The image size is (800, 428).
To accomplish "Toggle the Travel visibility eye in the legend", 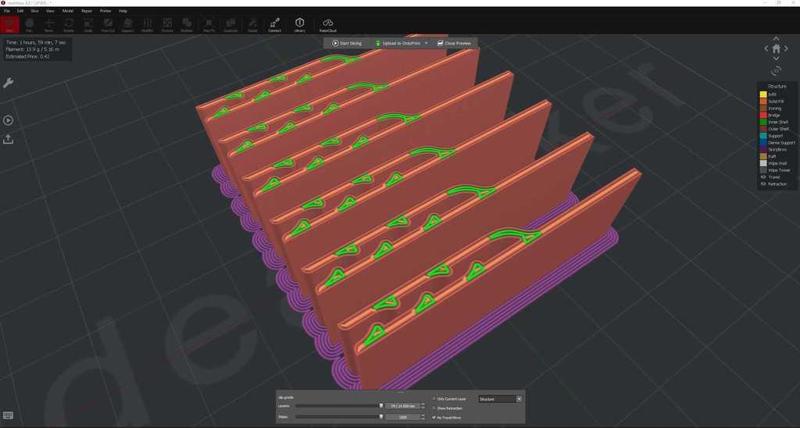I will pyautogui.click(x=764, y=177).
